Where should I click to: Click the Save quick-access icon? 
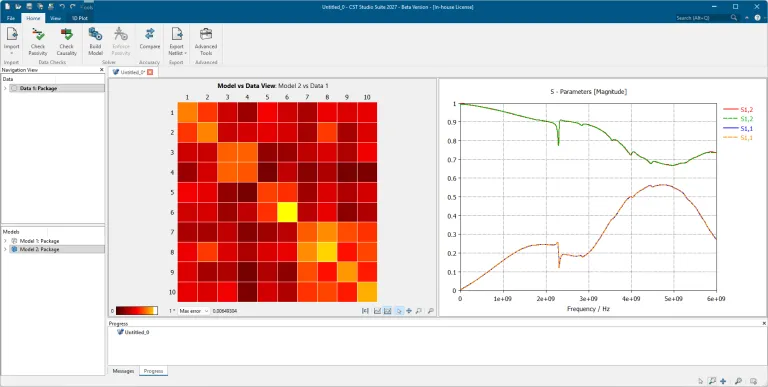click(29, 6)
